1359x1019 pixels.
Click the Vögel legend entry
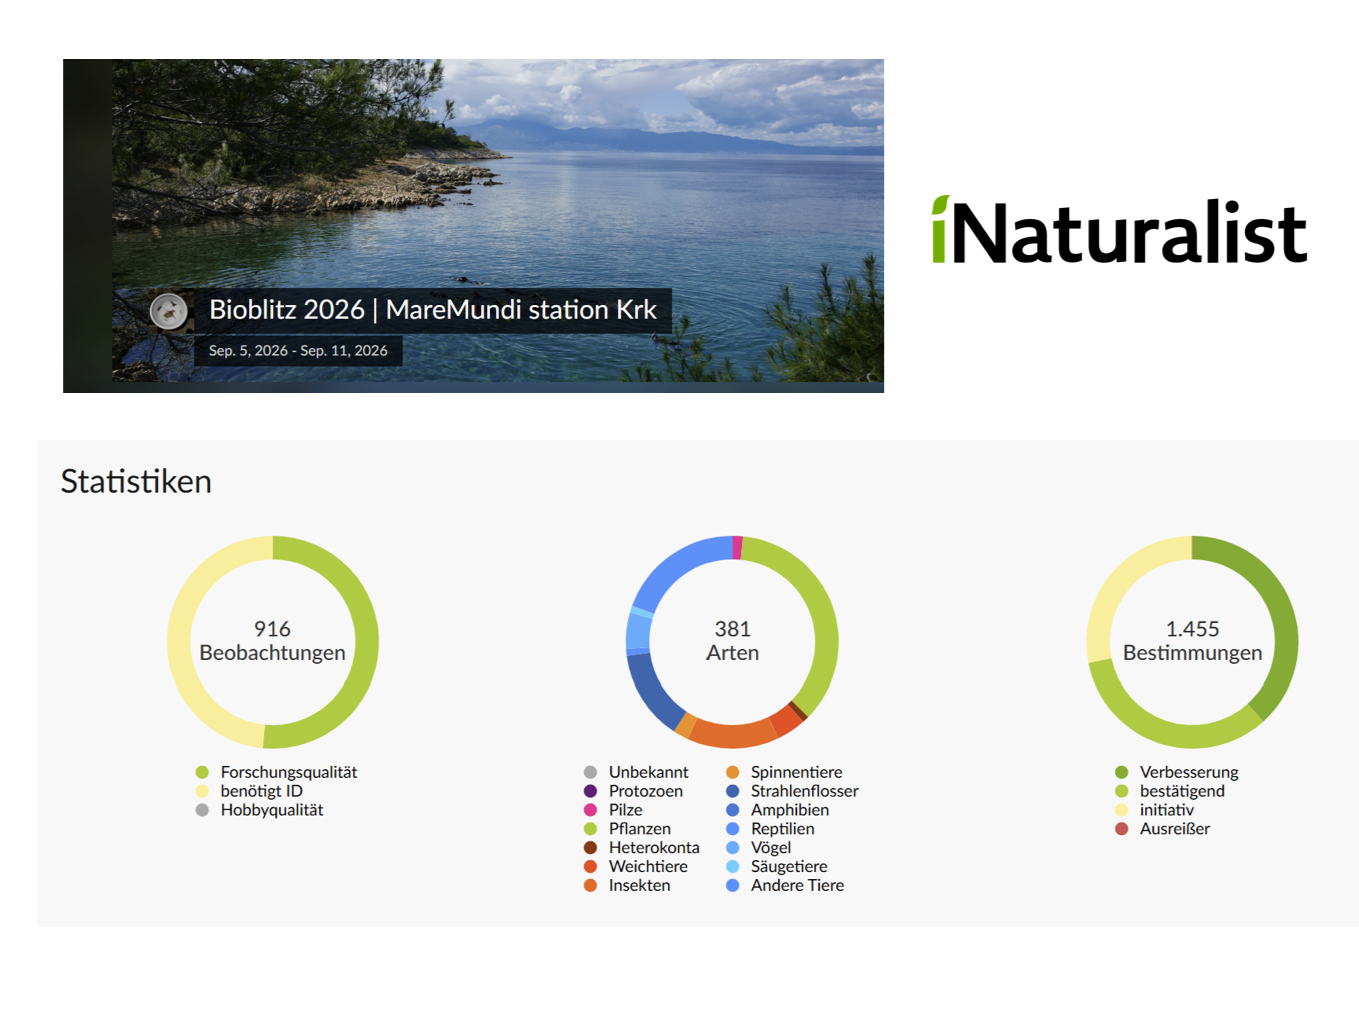758,848
